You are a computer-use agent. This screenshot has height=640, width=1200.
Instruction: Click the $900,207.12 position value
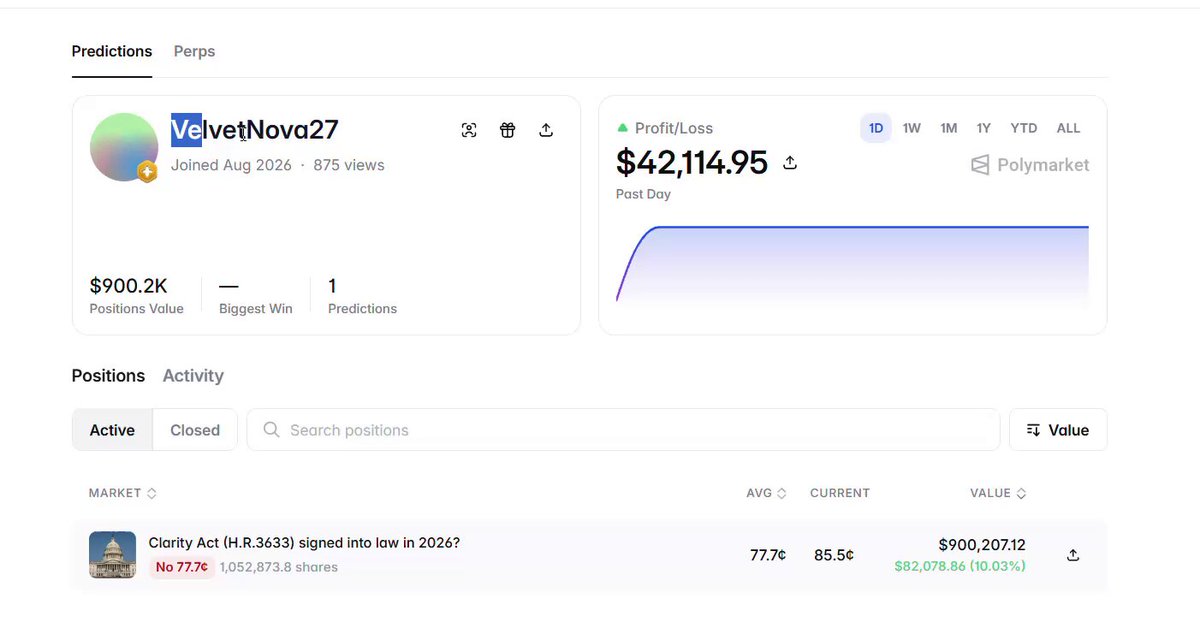pyautogui.click(x=982, y=545)
